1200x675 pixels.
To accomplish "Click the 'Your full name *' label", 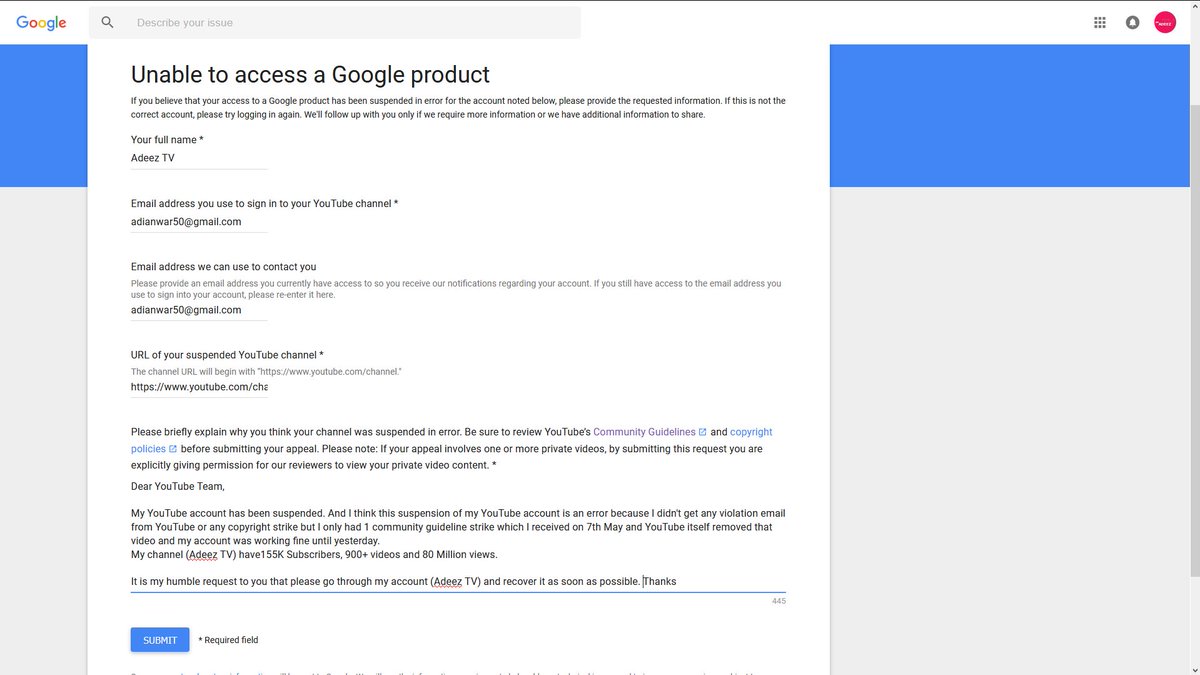I will (167, 140).
